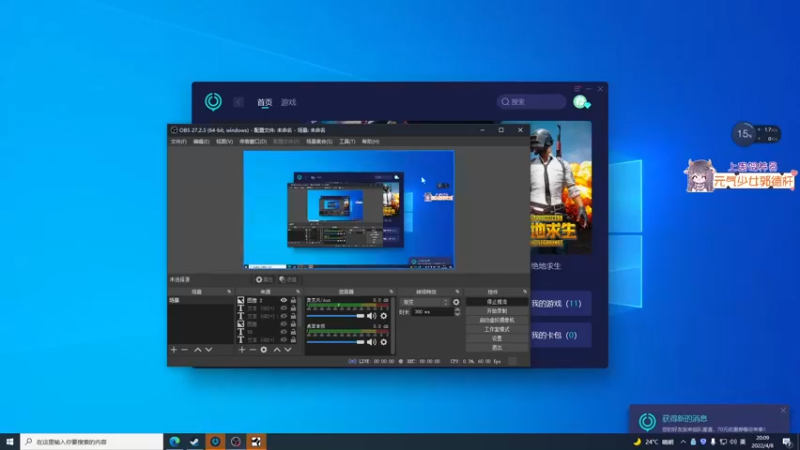Move the selected source up in the list

pos(277,350)
